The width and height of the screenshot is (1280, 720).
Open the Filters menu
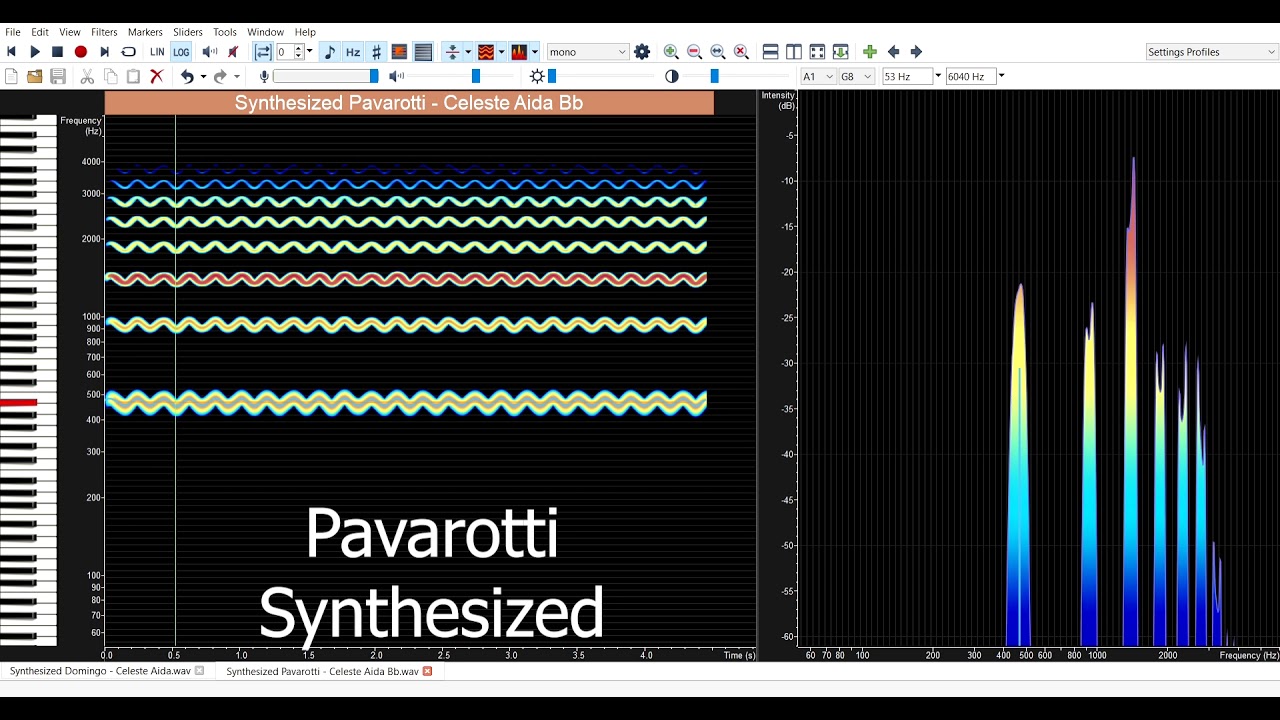[x=104, y=32]
